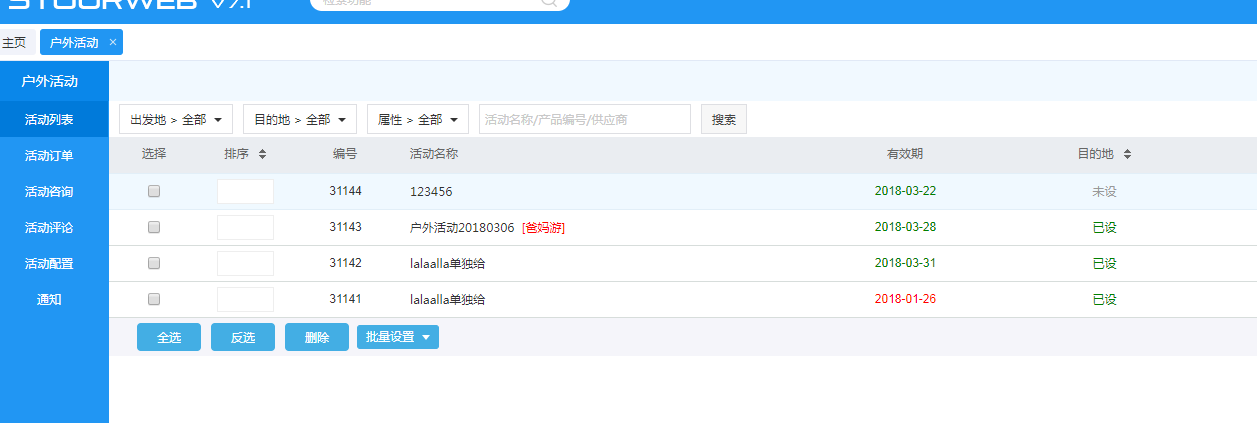Expand the 目的地 filter dropdown
The image size is (1257, 423).
point(300,119)
